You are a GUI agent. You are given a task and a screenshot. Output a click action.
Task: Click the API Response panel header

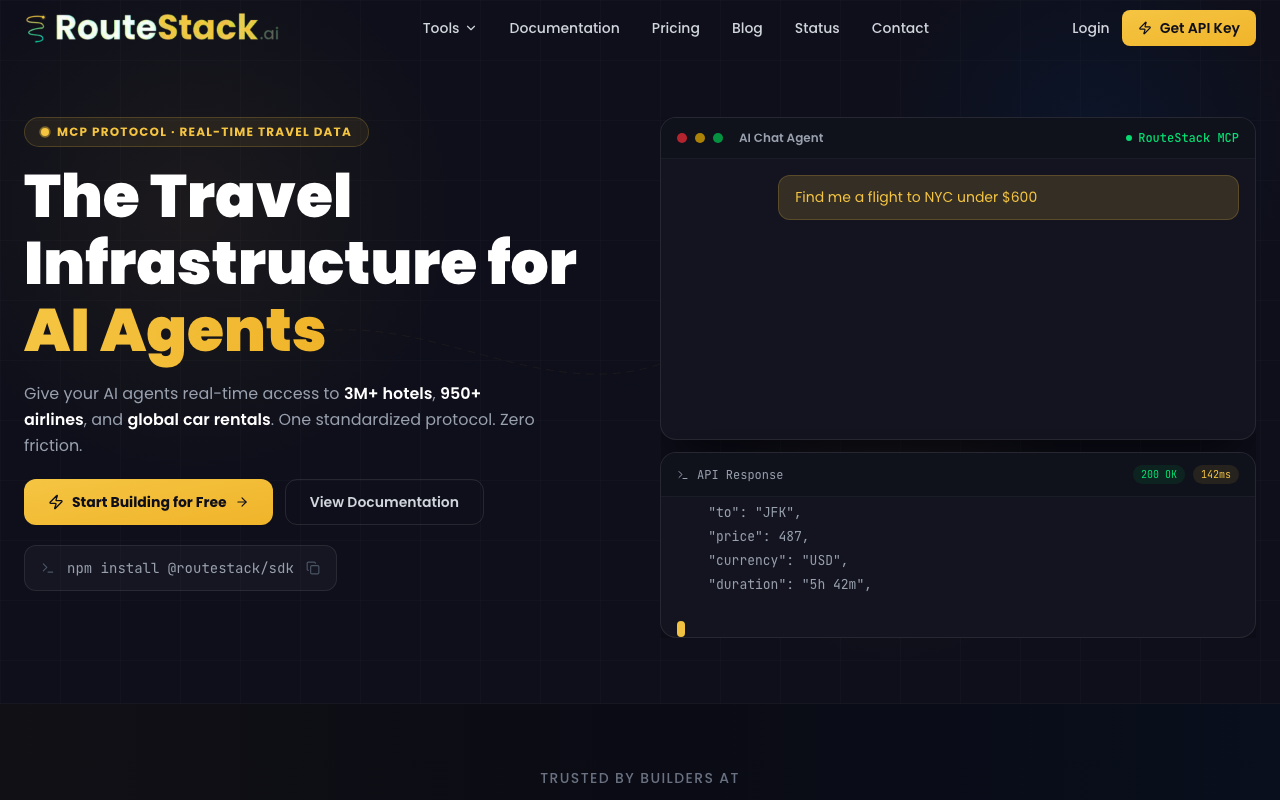tap(957, 475)
